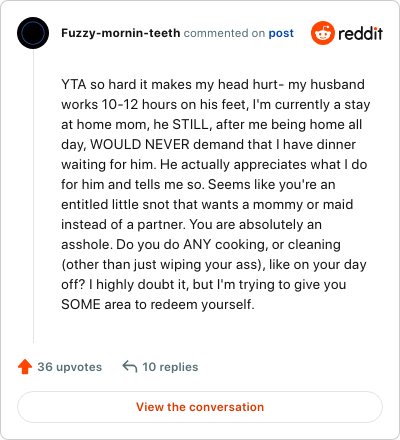Open the Fuzzy-mornin-teeth username link
This screenshot has width=400, height=440.
click(x=121, y=33)
